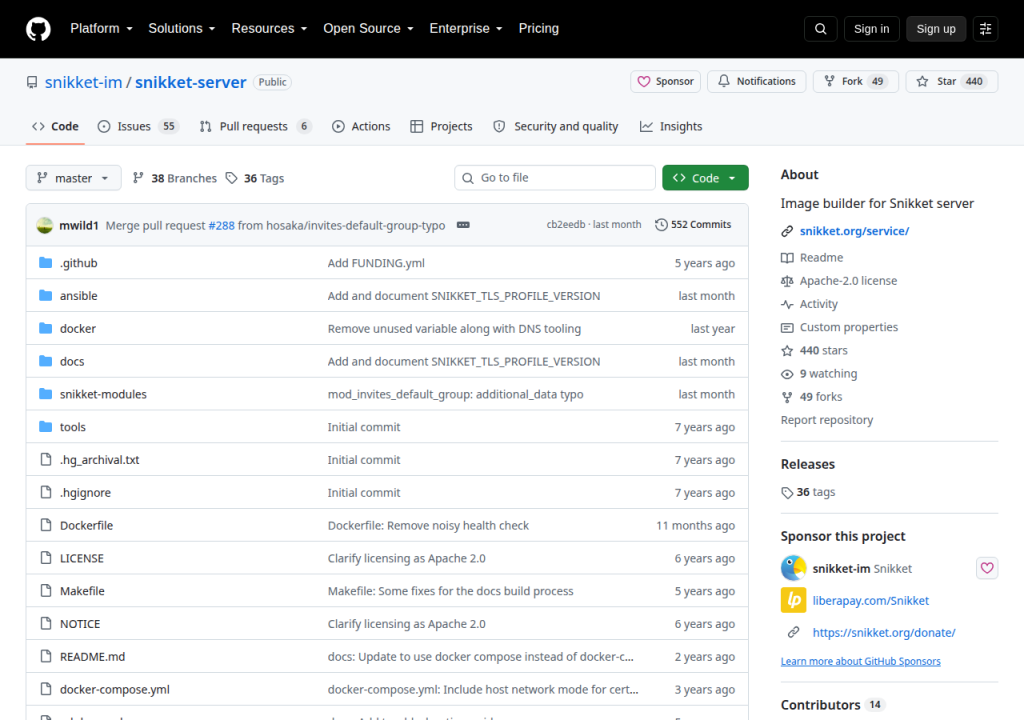Click the tag icon next to 36 Tags
The image size is (1024, 720).
231,178
